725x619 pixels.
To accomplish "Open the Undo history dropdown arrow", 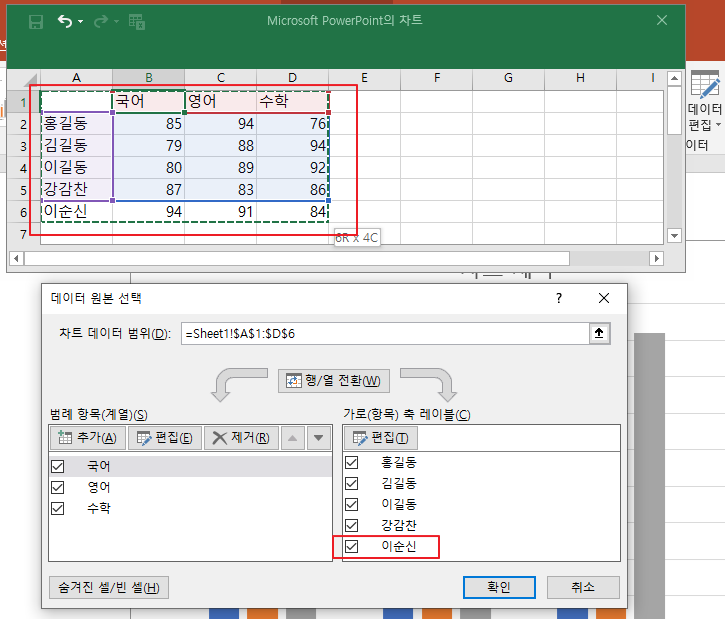I will 80,21.
